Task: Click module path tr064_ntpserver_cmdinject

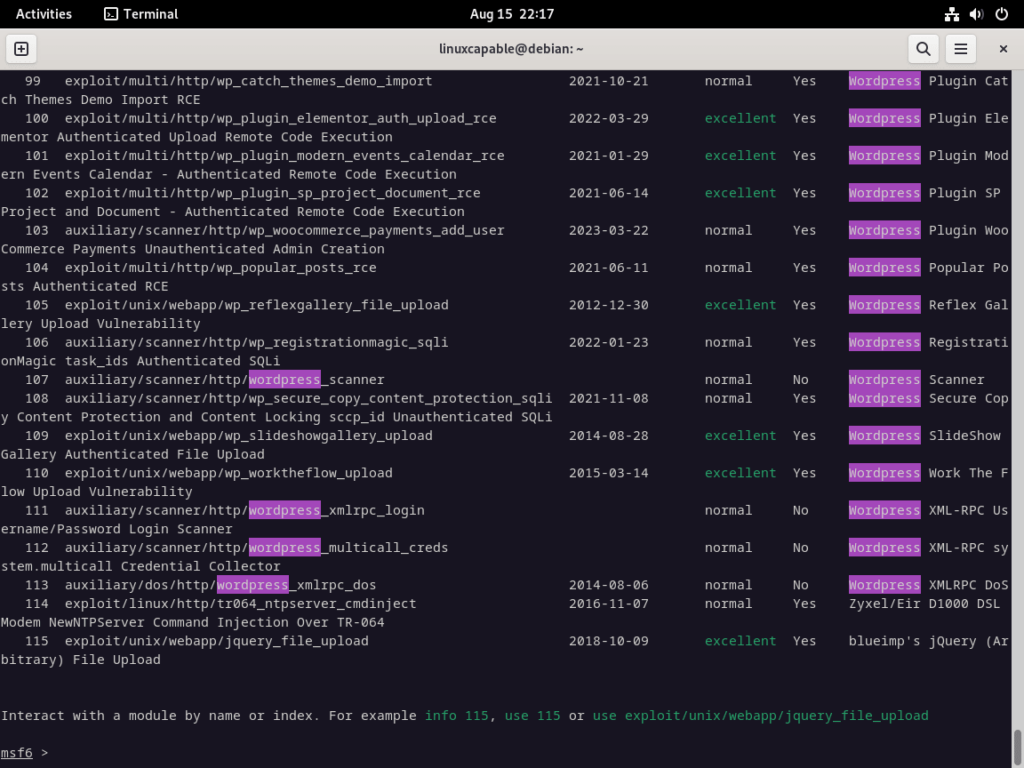Action: (240, 603)
